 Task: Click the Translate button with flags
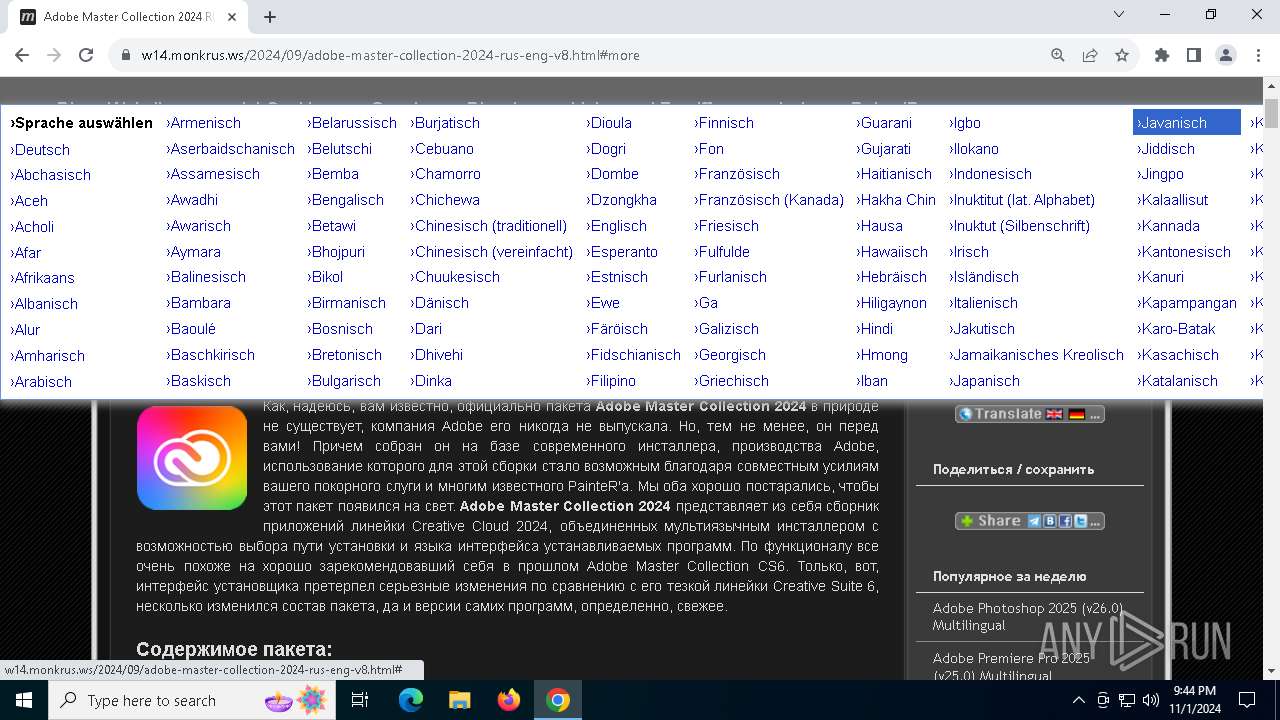point(1030,414)
